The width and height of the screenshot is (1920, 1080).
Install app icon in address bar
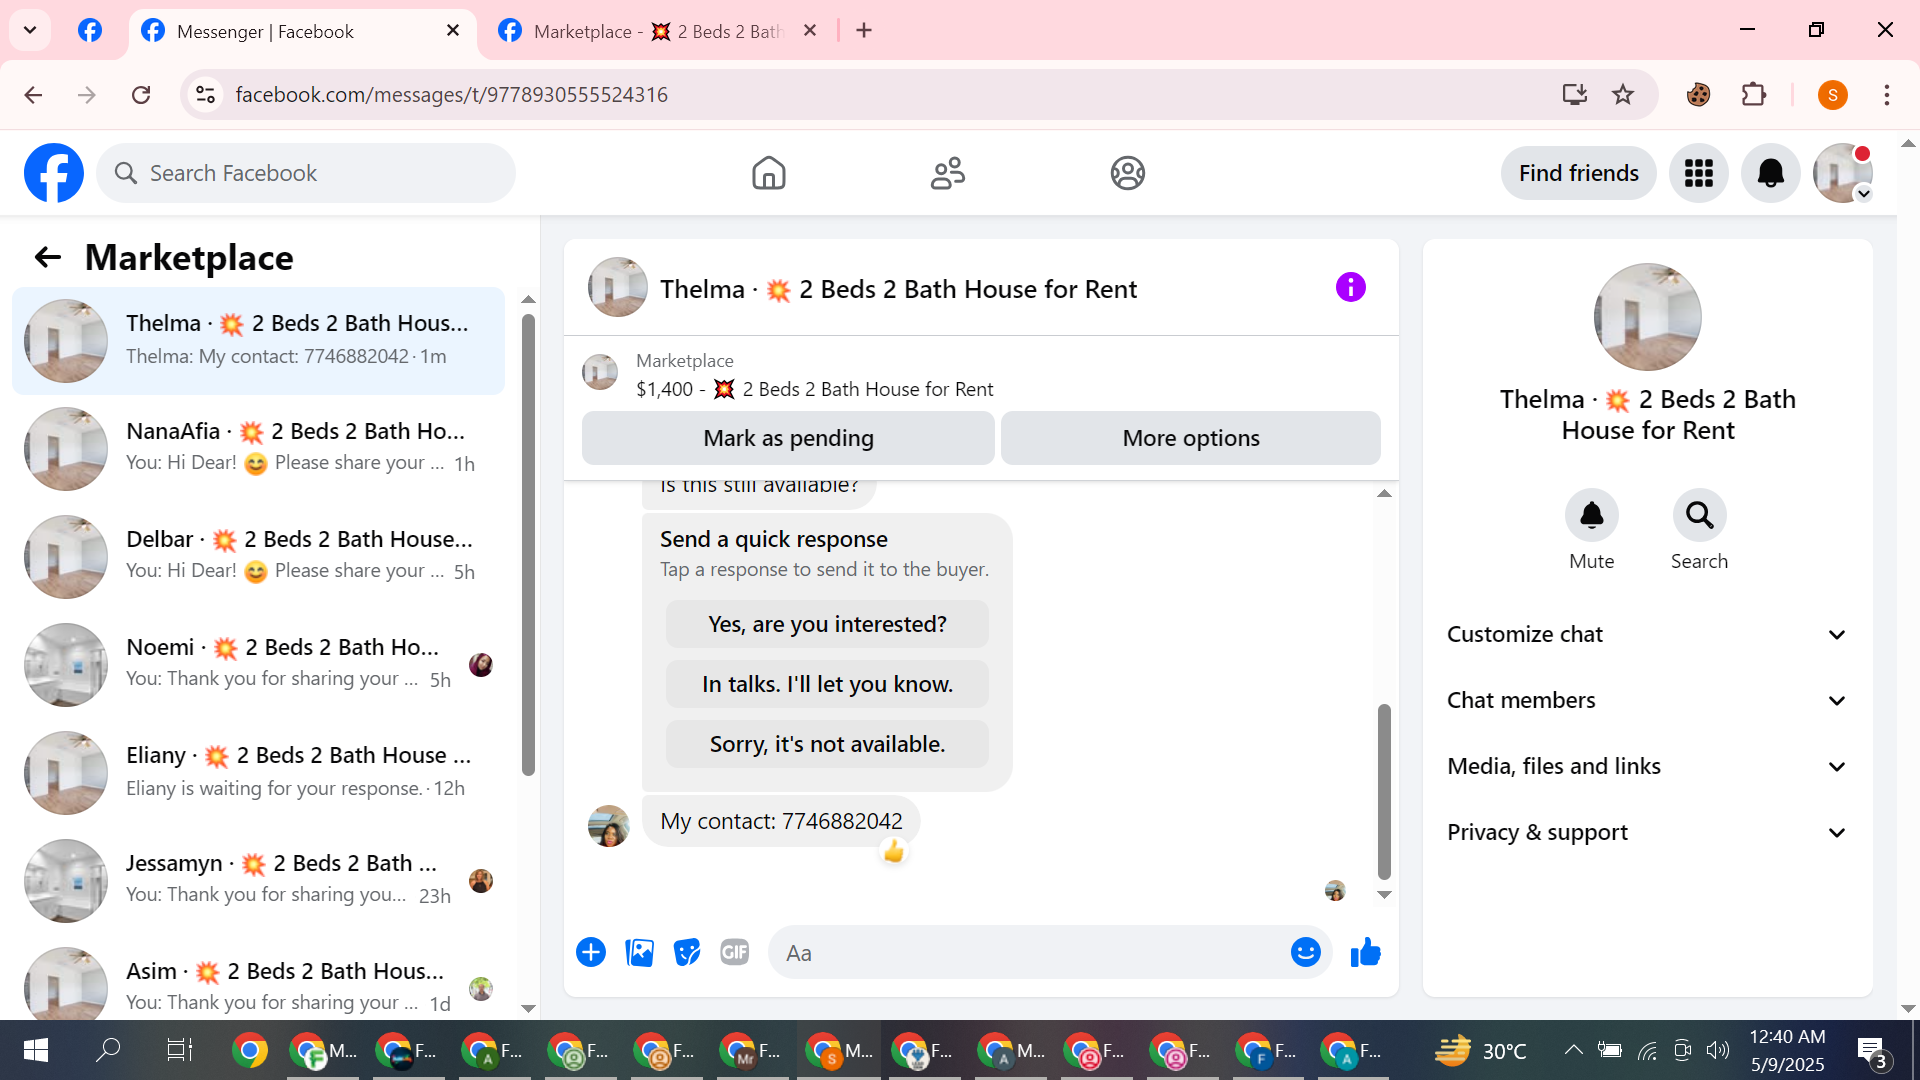click(x=1575, y=94)
